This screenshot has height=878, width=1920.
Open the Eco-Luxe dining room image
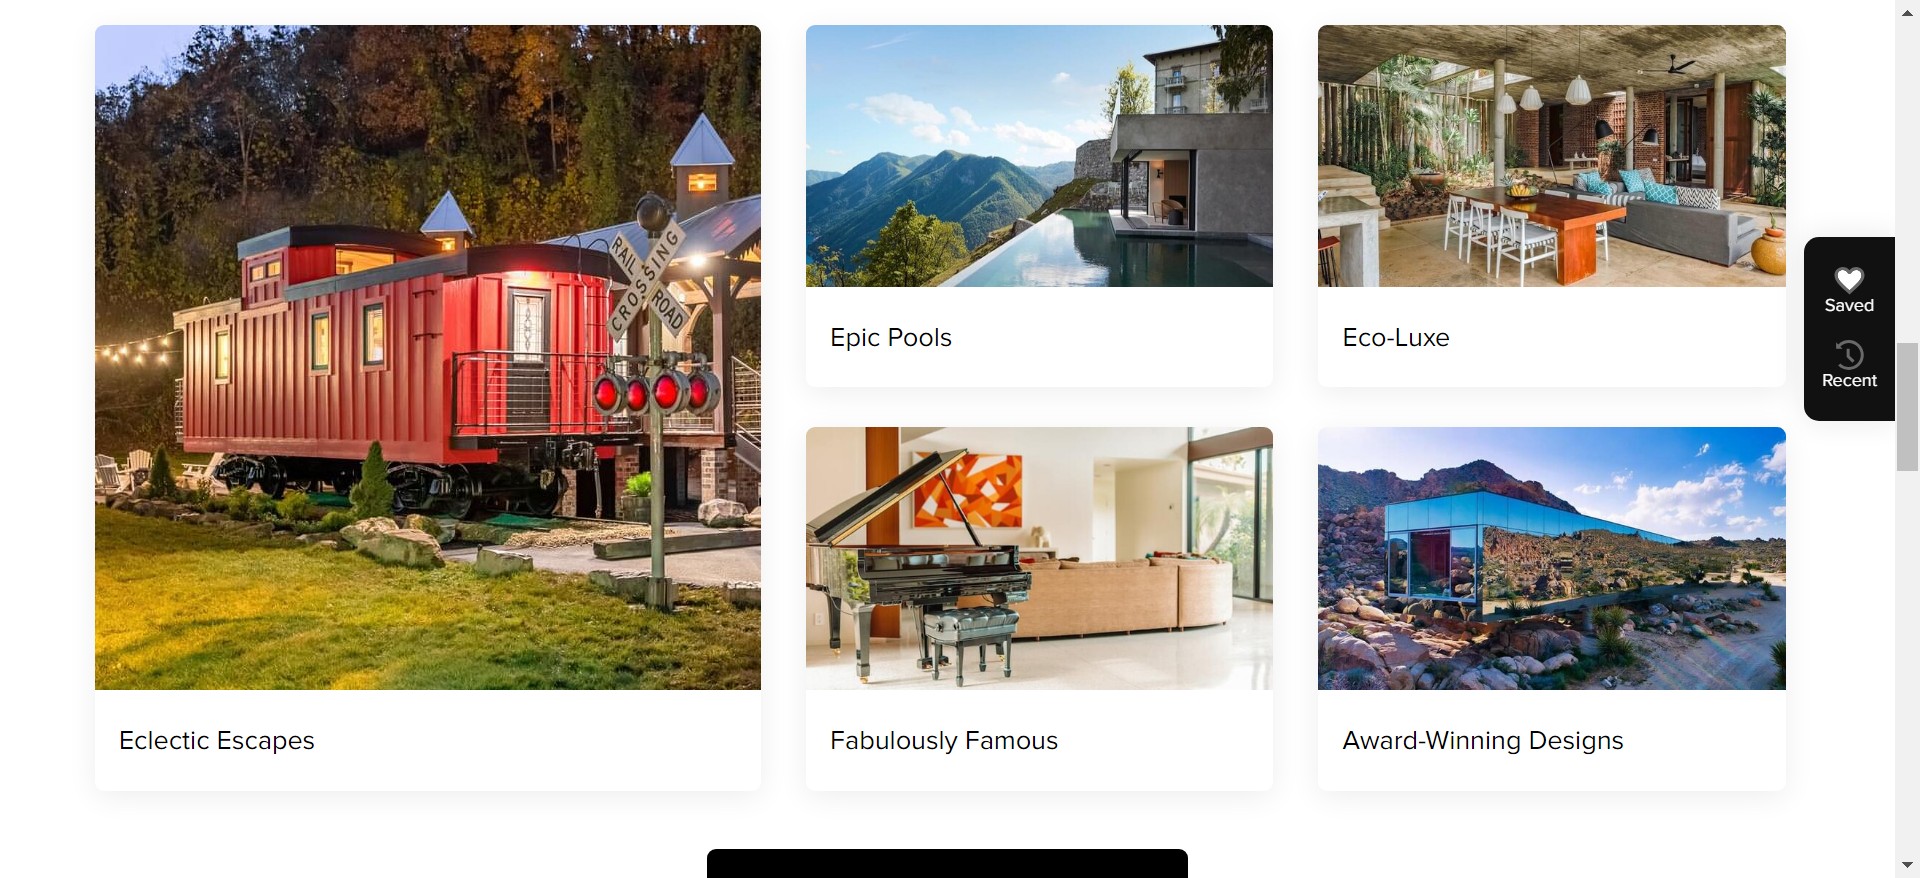pos(1551,156)
